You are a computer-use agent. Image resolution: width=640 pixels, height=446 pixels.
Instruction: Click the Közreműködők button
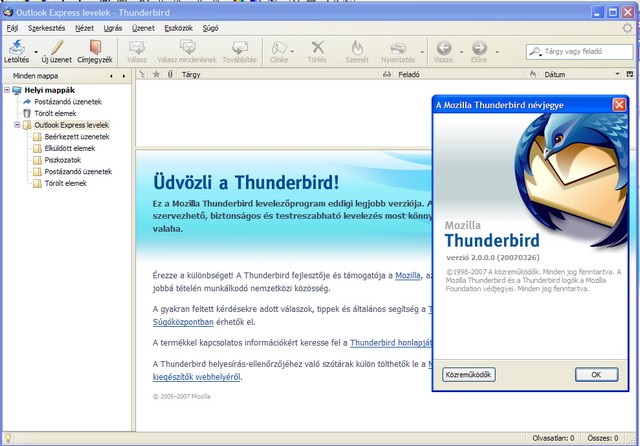pos(469,375)
